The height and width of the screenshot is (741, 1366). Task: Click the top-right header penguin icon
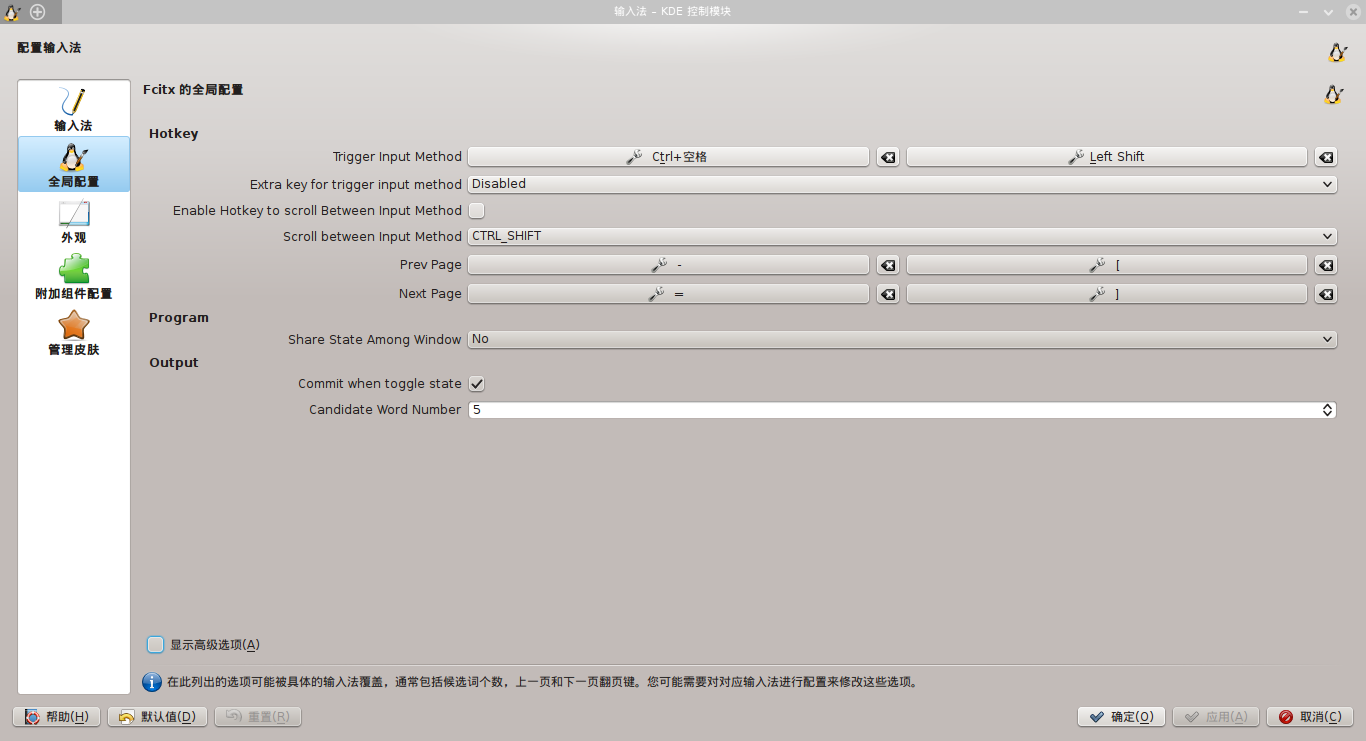point(1337,53)
